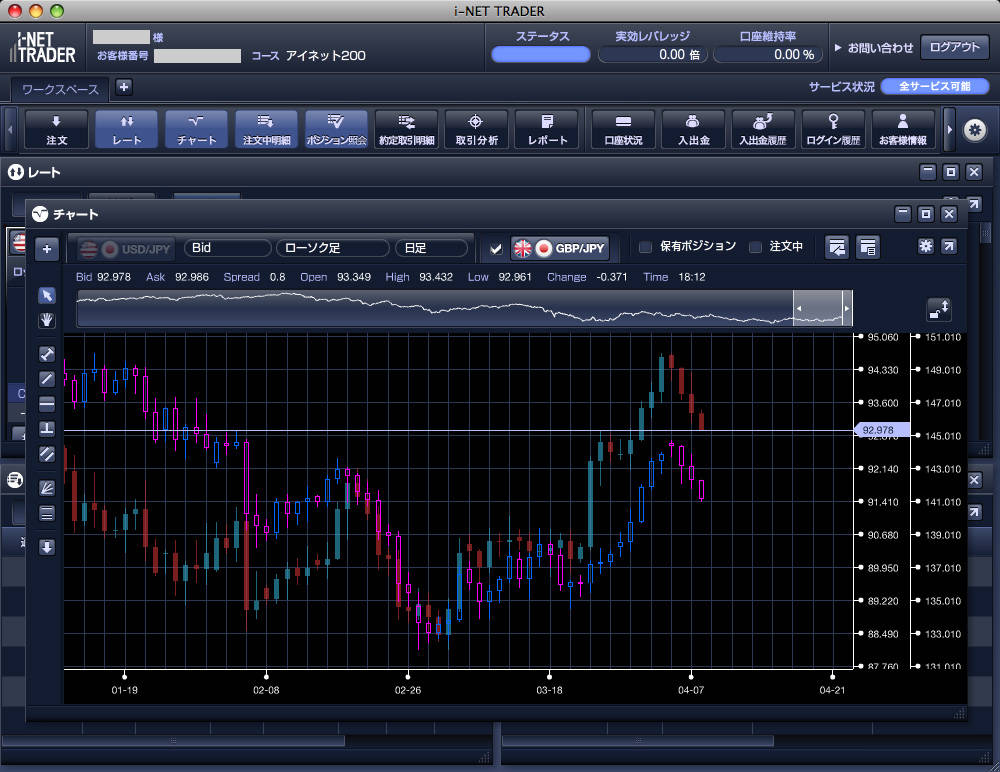Click the chart scale toggle icon
Screen dimensions: 1000x772
pyautogui.click(x=939, y=309)
